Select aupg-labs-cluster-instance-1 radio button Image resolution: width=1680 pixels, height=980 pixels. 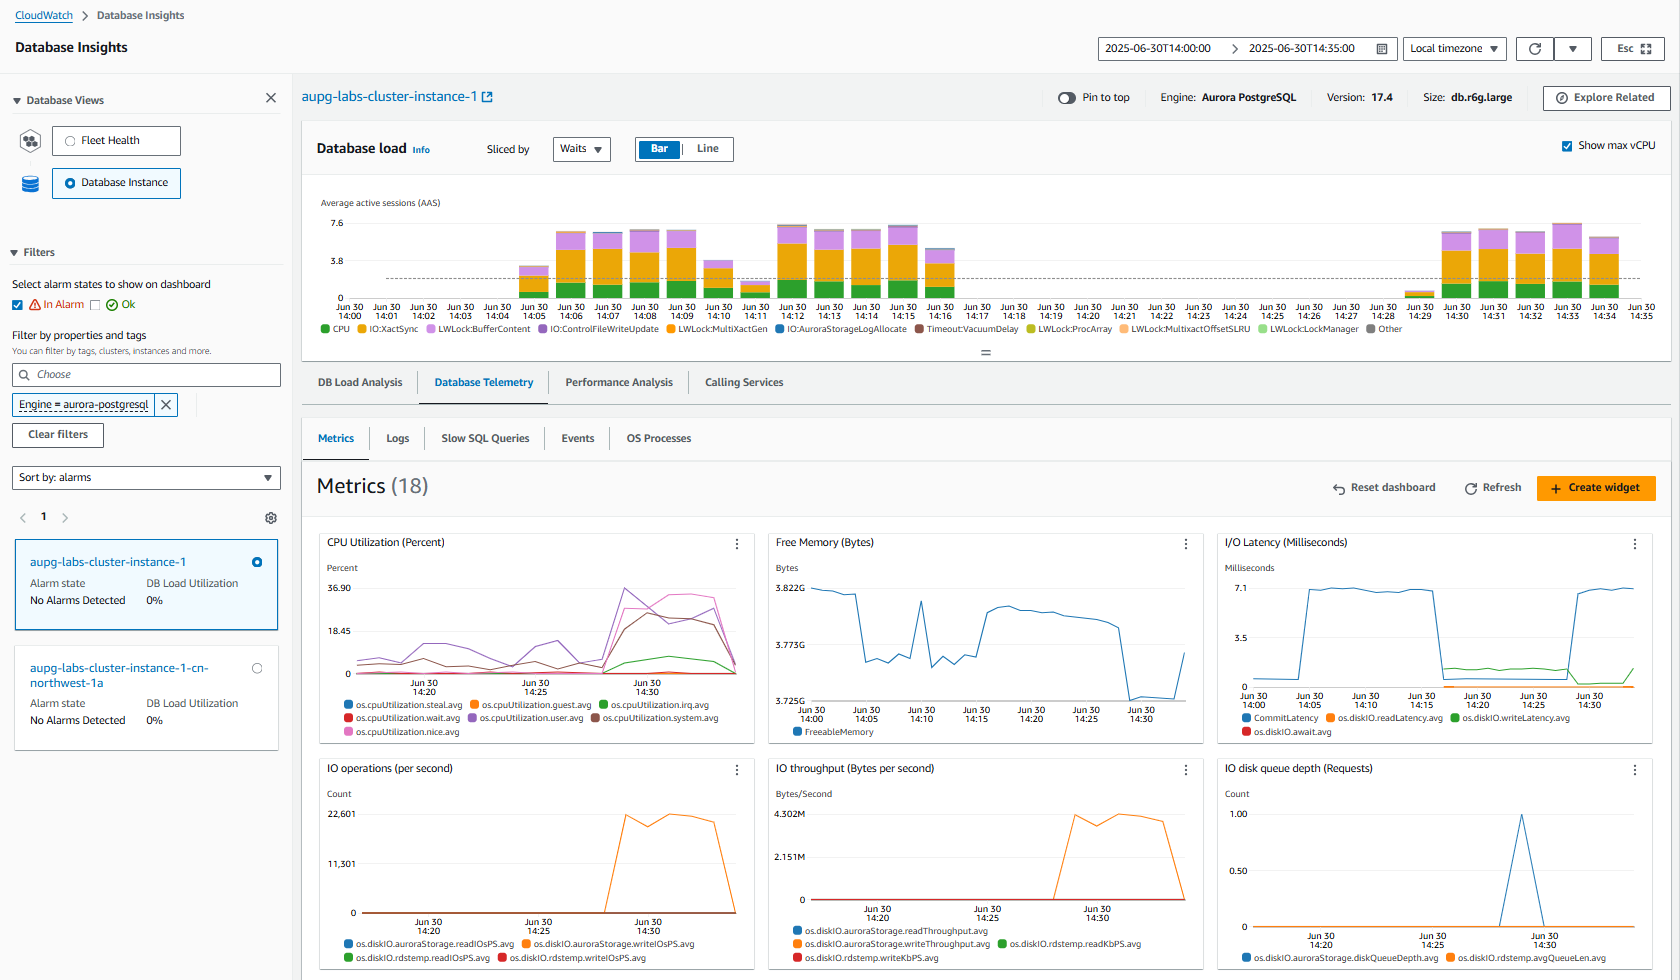pos(257,562)
